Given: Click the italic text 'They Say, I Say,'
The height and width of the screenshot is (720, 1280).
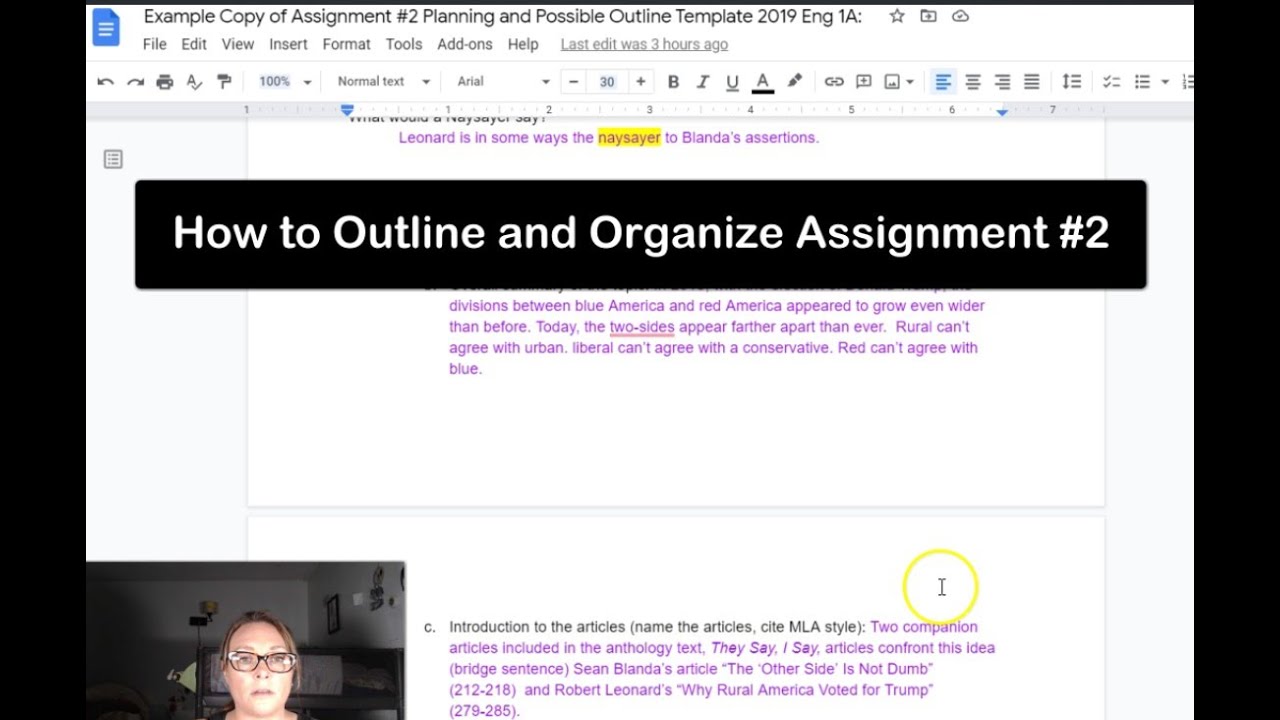Looking at the screenshot, I should point(765,648).
